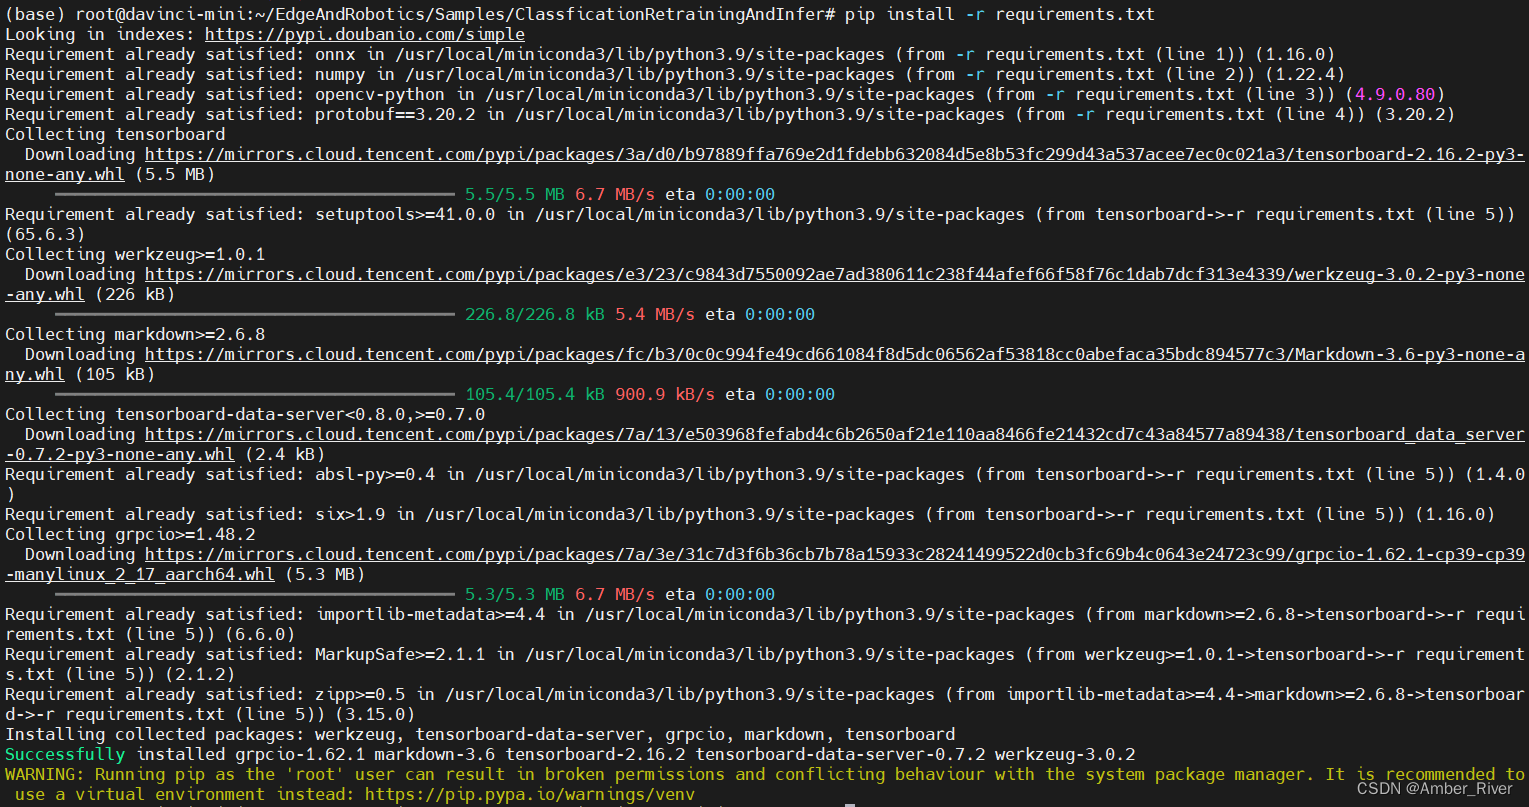1529x807 pixels.
Task: Click the 'Collecting markdown>=2.6.8' line
Action: 135,334
